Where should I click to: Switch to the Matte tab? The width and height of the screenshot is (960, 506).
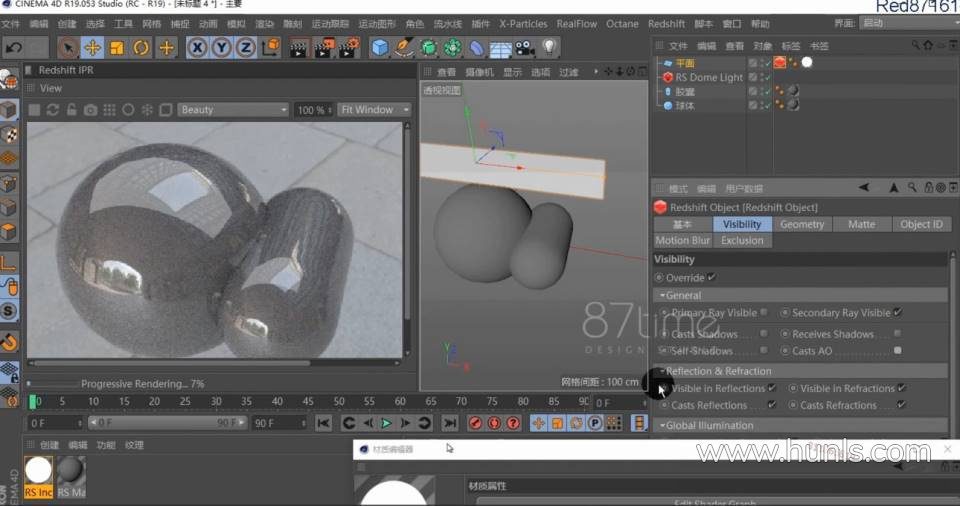click(x=861, y=224)
